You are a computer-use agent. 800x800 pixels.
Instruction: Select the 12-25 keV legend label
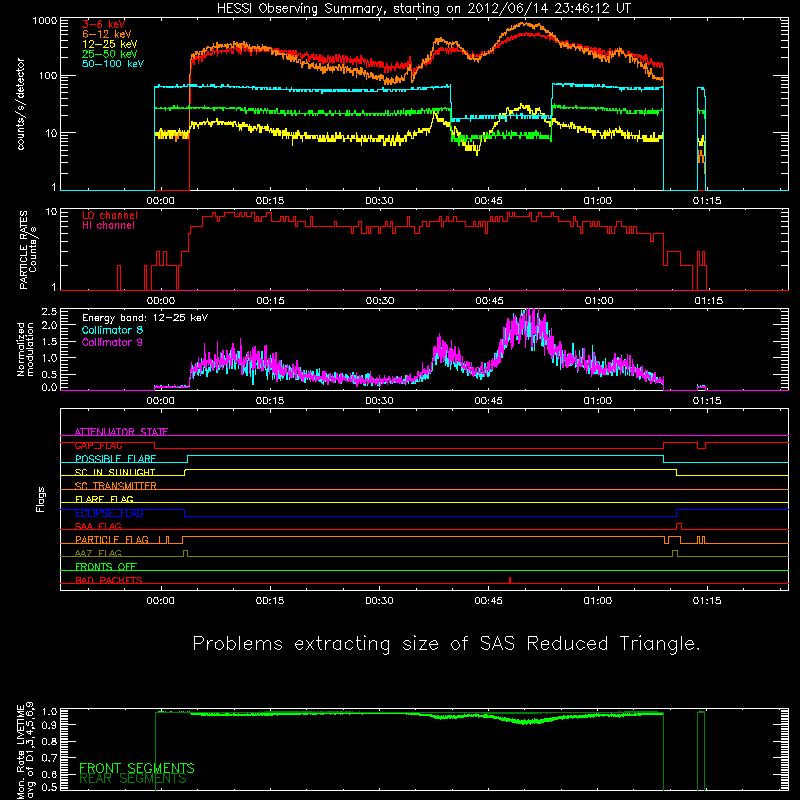pos(110,44)
